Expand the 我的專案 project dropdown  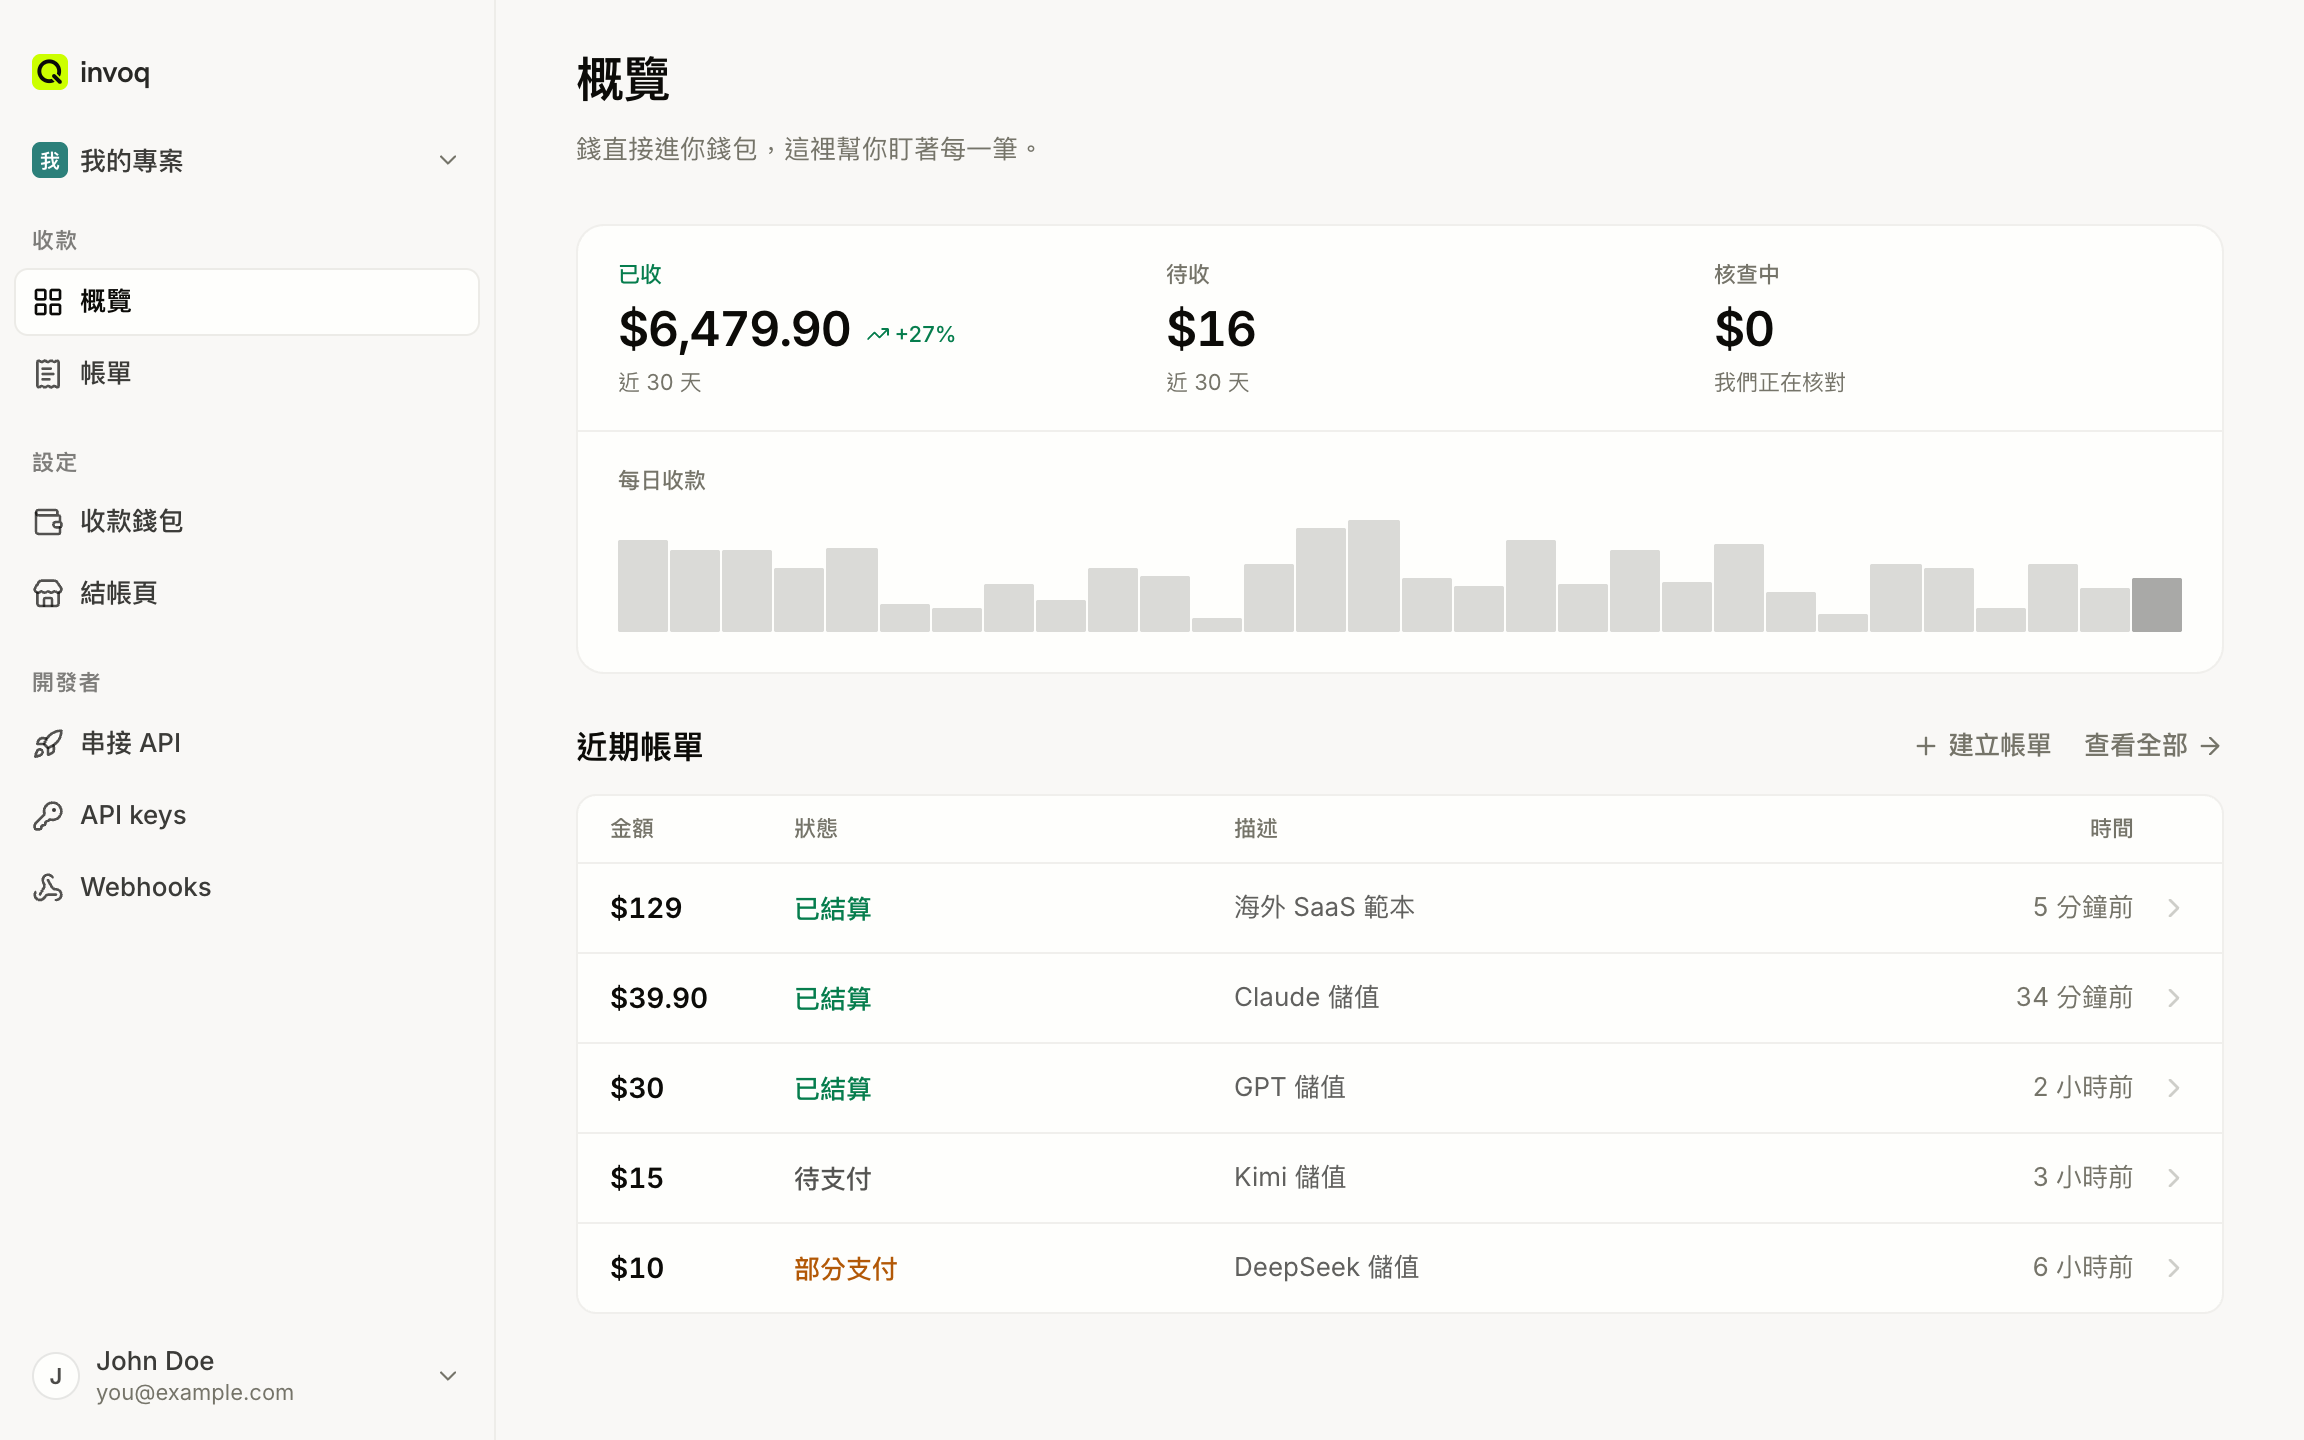[x=448, y=160]
